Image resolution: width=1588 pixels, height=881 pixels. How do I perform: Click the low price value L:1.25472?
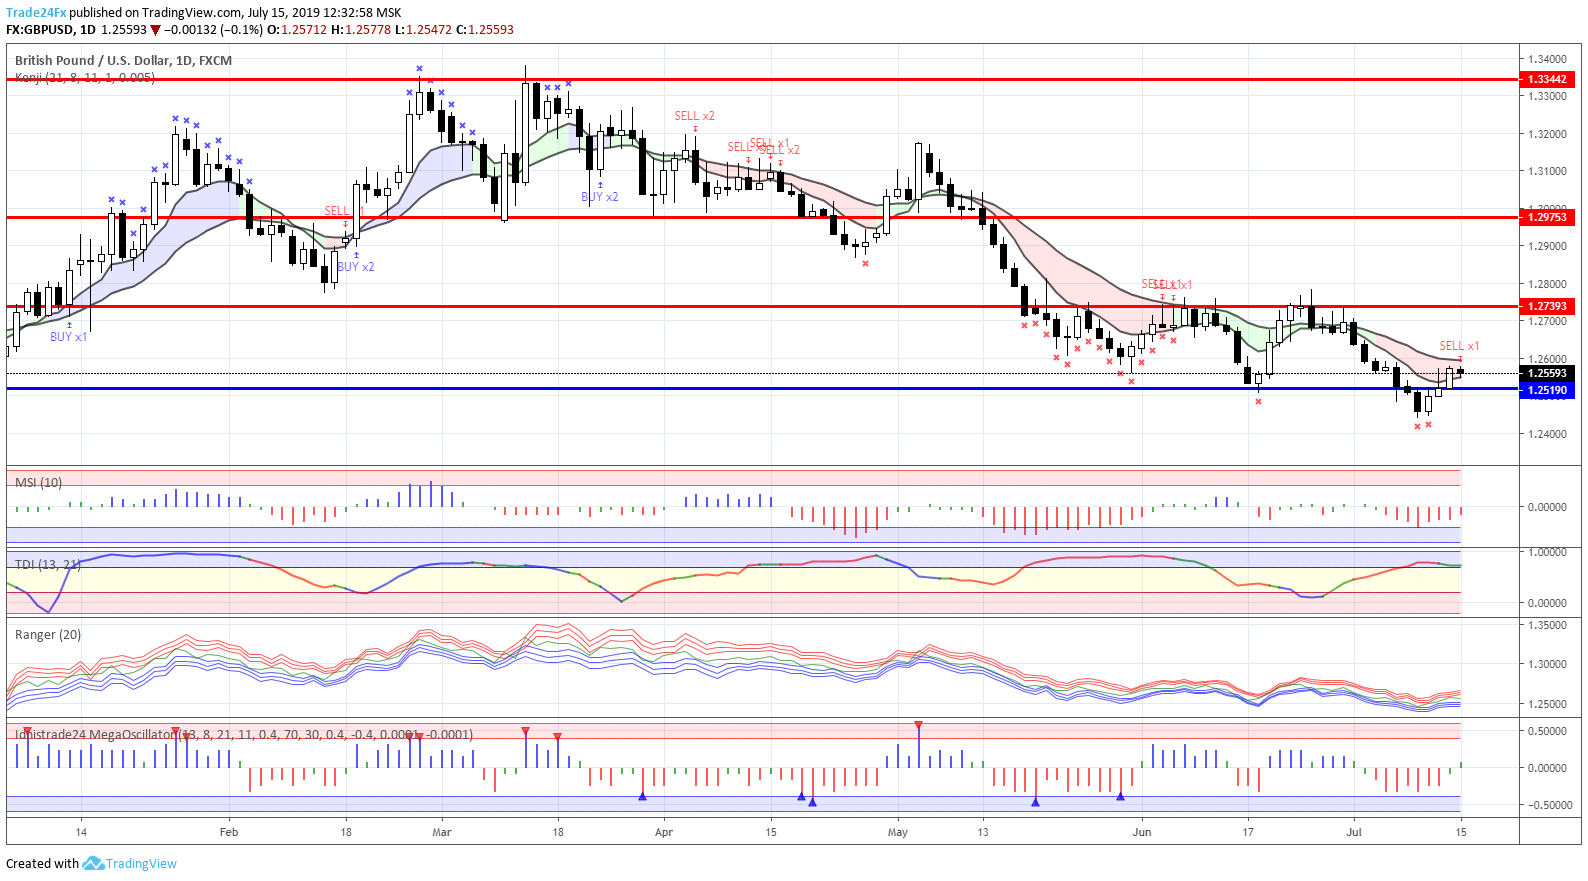click(x=424, y=30)
